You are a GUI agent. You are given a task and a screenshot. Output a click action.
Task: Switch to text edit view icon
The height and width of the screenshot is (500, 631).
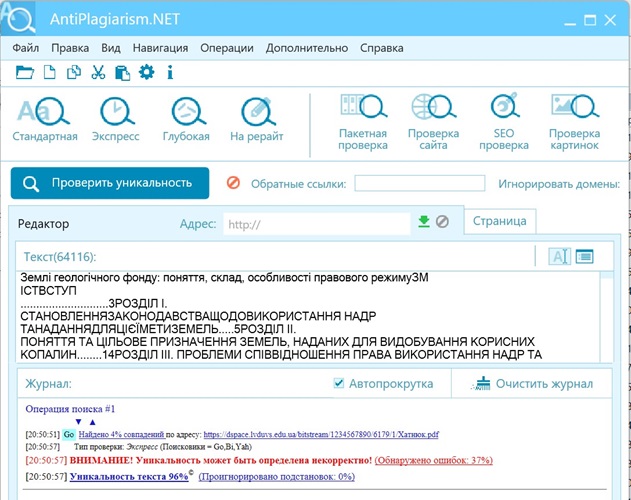click(x=560, y=256)
